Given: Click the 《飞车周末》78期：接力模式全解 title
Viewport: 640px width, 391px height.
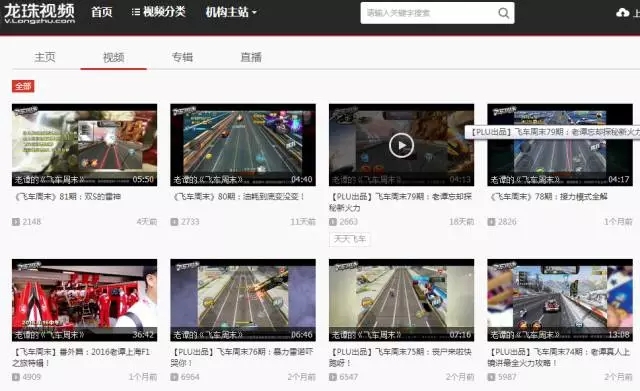Looking at the screenshot, I should point(549,197).
